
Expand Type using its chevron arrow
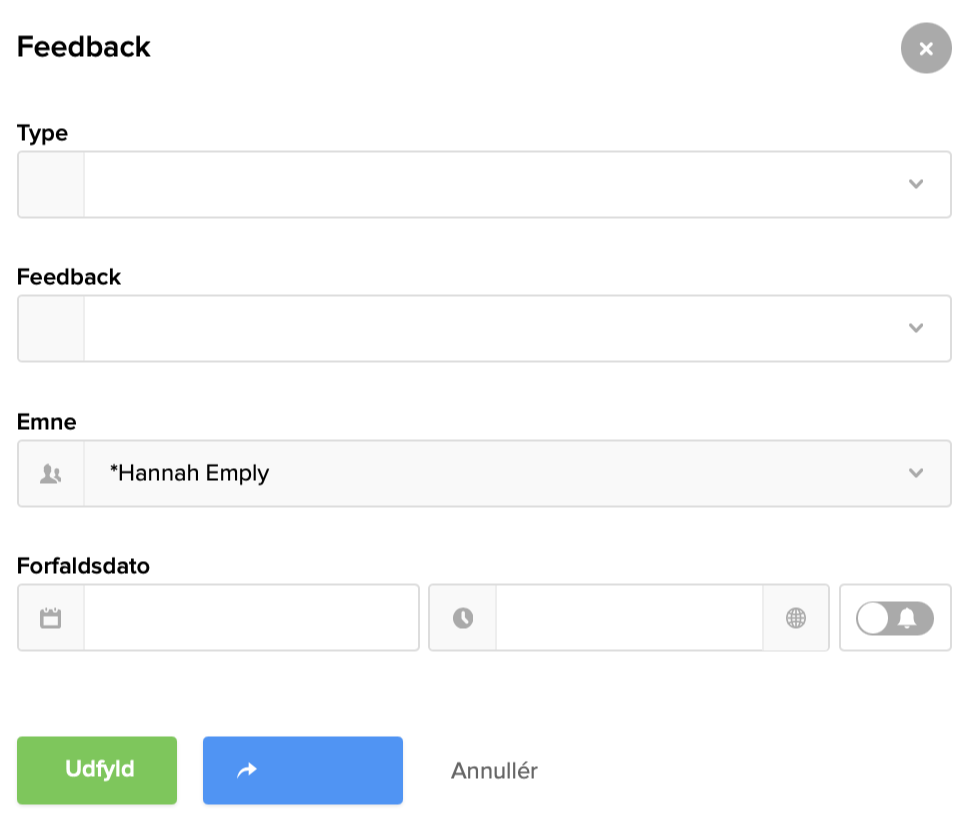click(916, 184)
